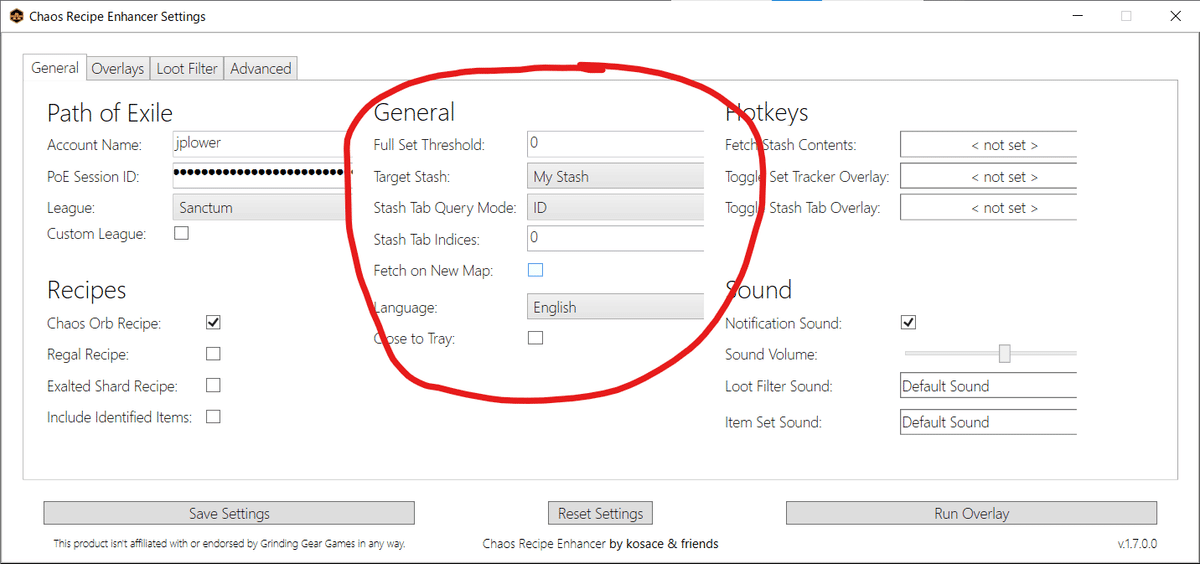Open the Overlays tab
The width and height of the screenshot is (1200, 564).
click(118, 69)
